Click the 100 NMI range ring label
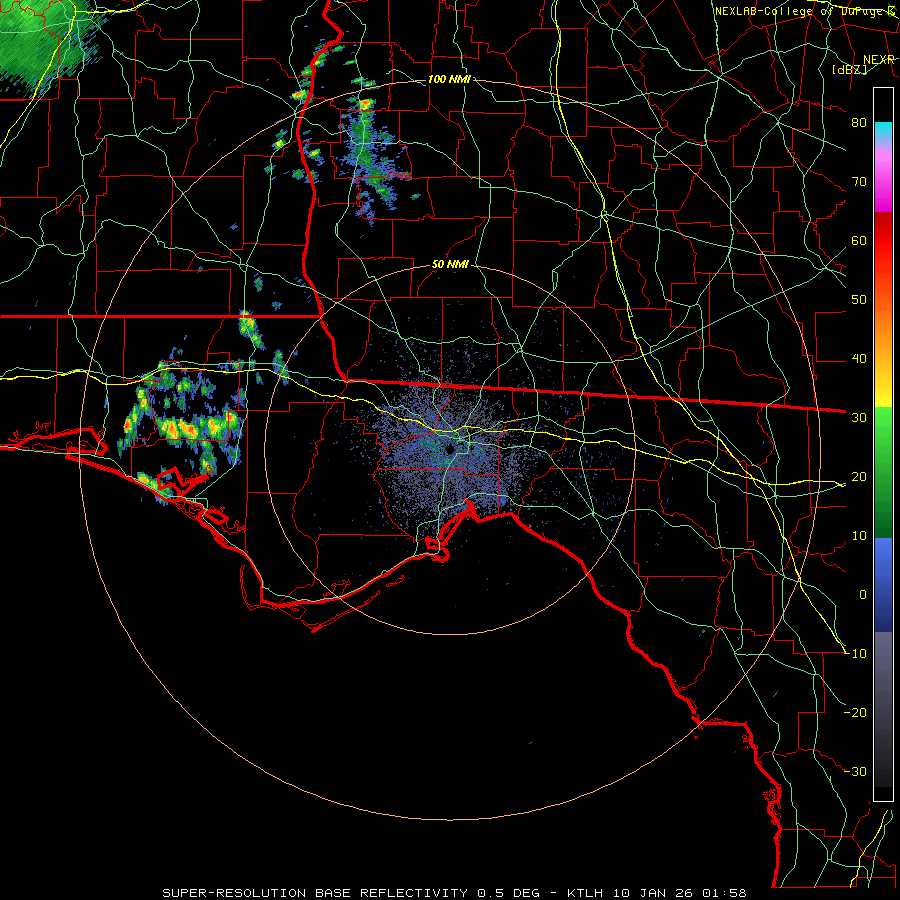Image resolution: width=900 pixels, height=900 pixels. tap(449, 79)
